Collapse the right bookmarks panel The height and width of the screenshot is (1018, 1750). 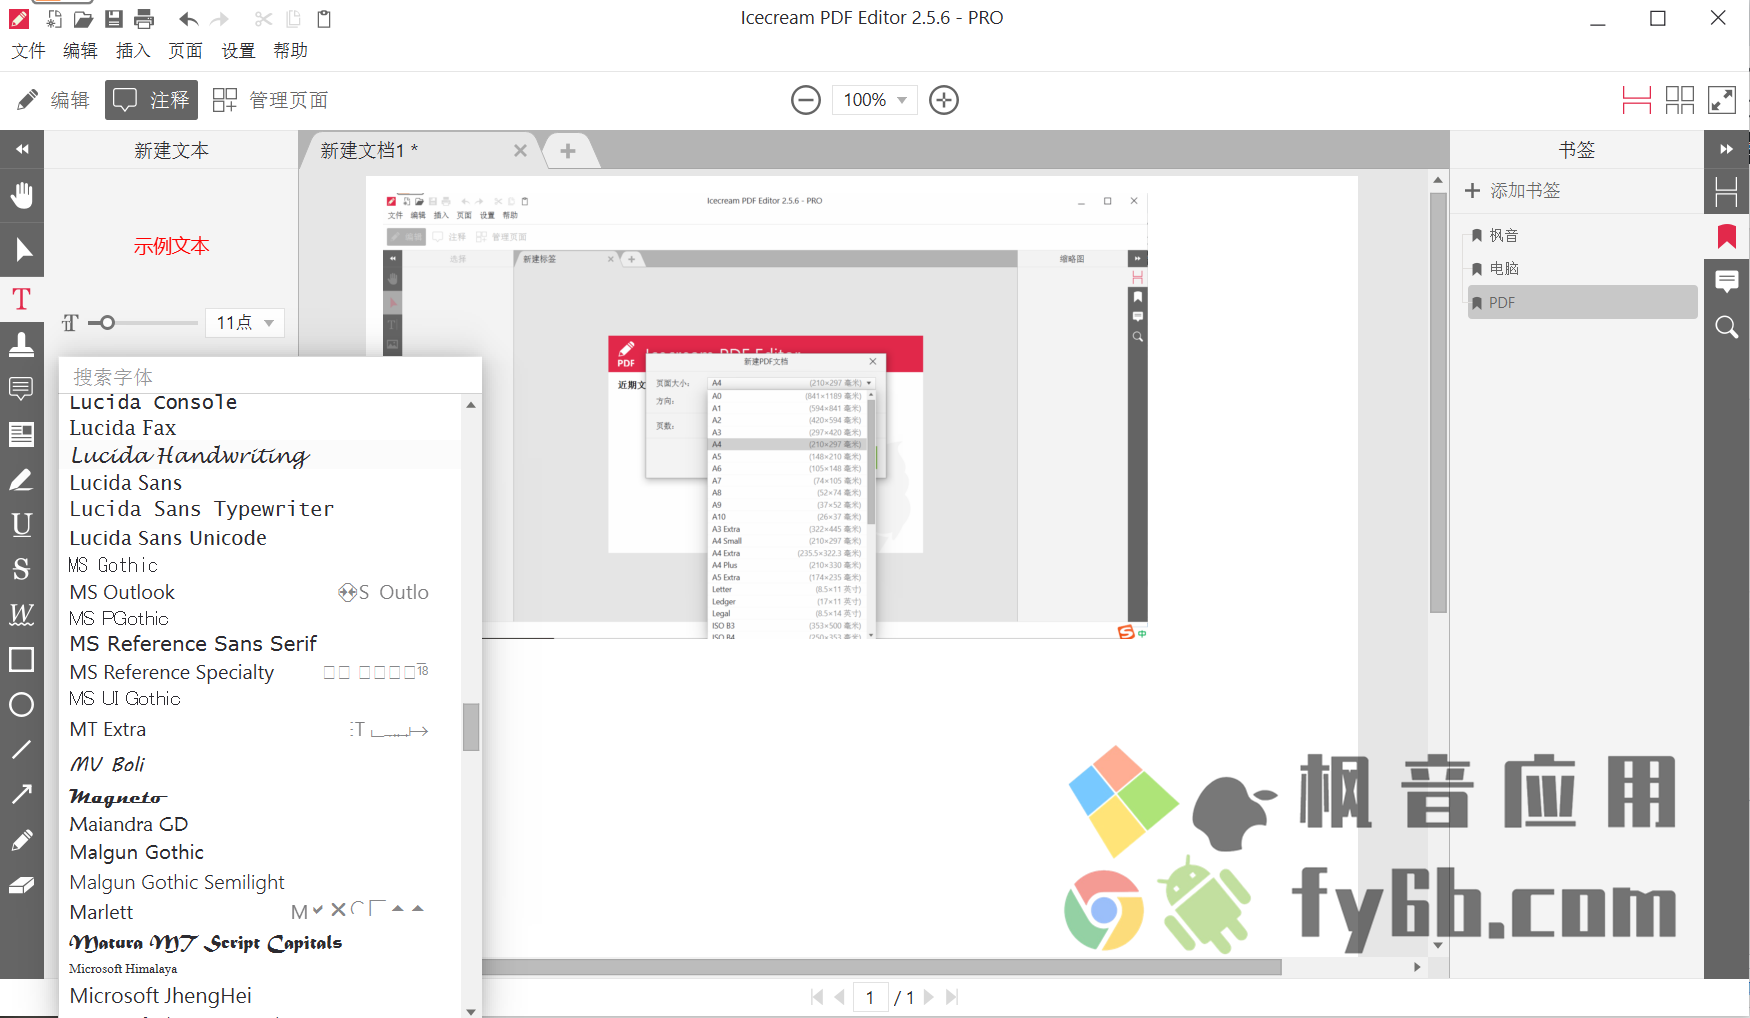click(1727, 150)
